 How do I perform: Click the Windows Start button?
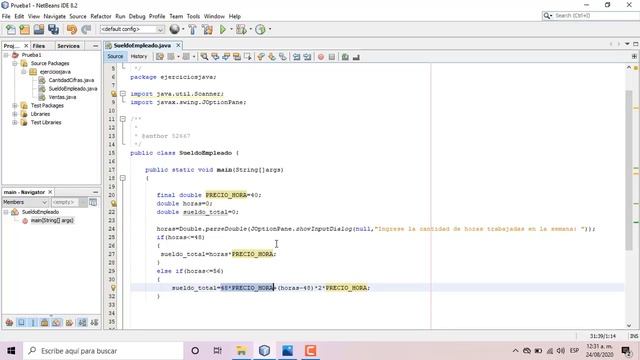pyautogui.click(x=11, y=351)
